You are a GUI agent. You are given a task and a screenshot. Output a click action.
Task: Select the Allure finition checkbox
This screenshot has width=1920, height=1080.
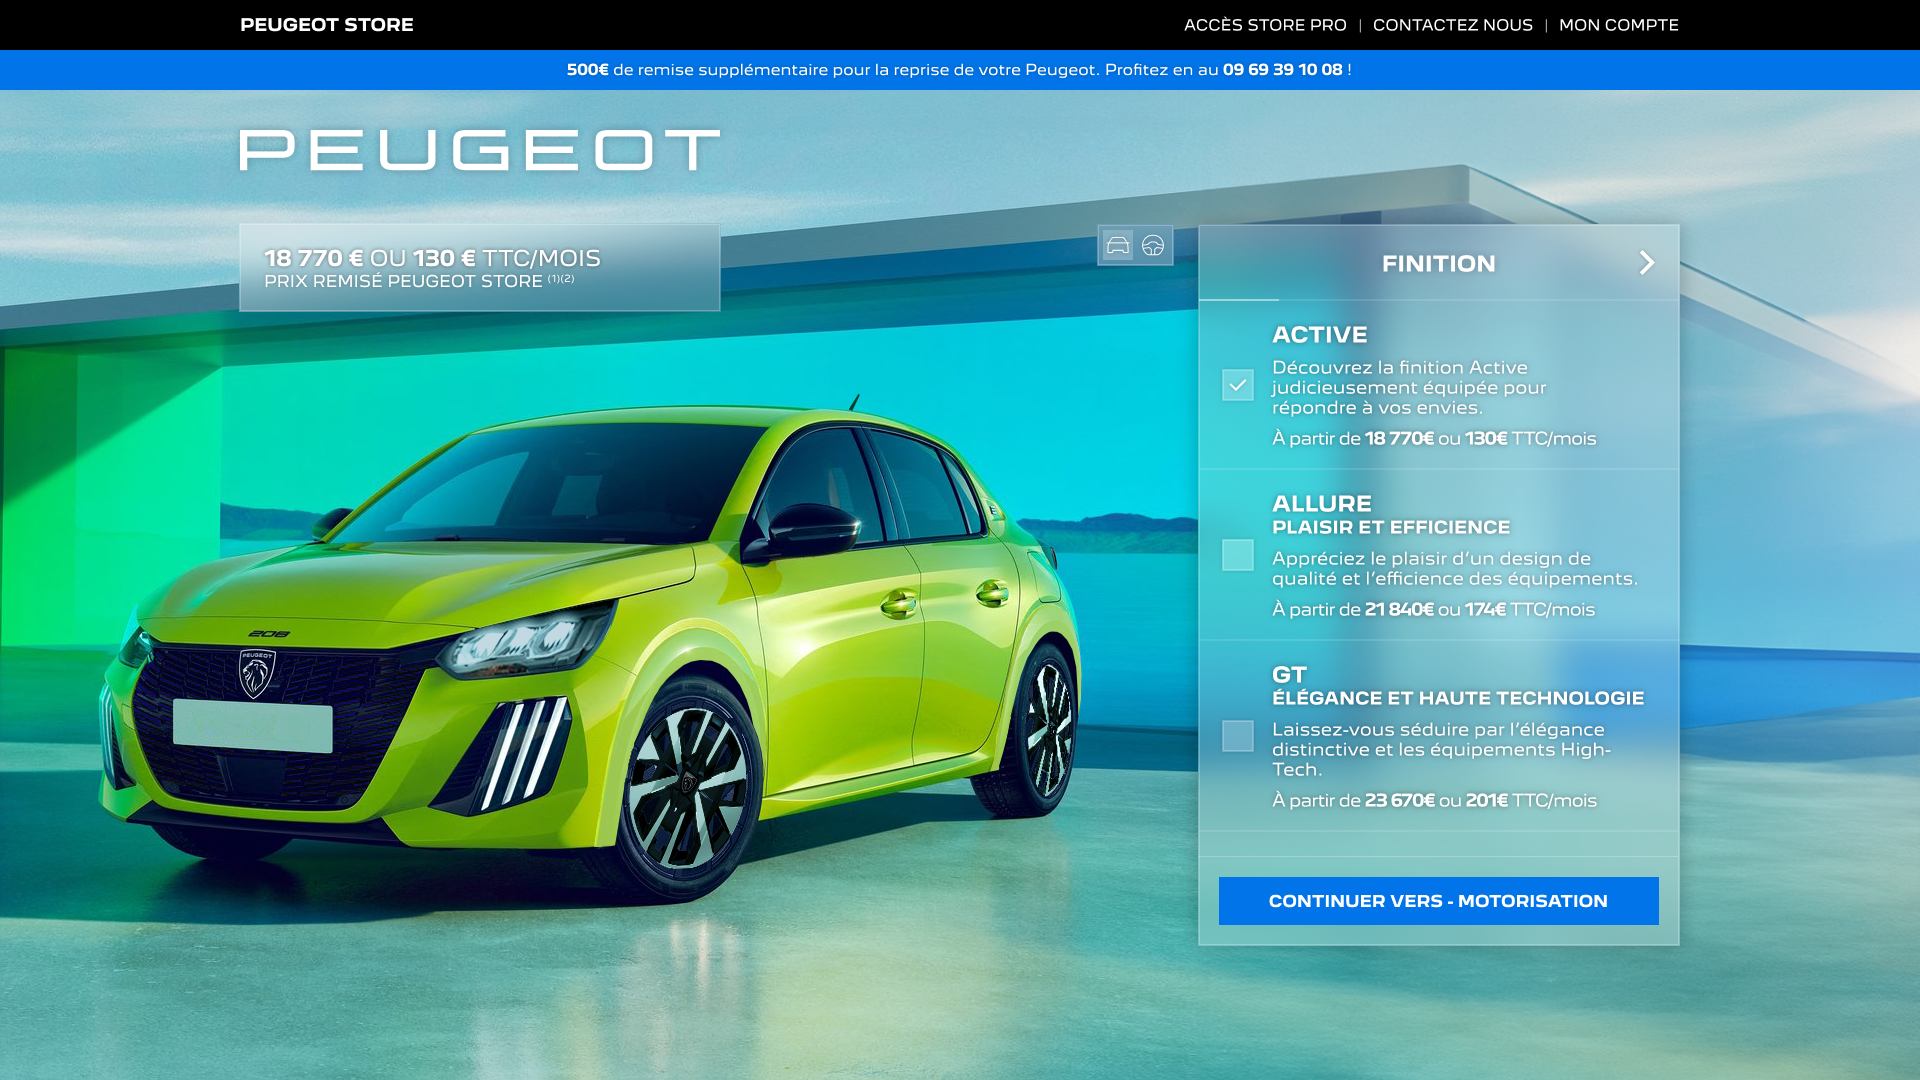[1237, 555]
